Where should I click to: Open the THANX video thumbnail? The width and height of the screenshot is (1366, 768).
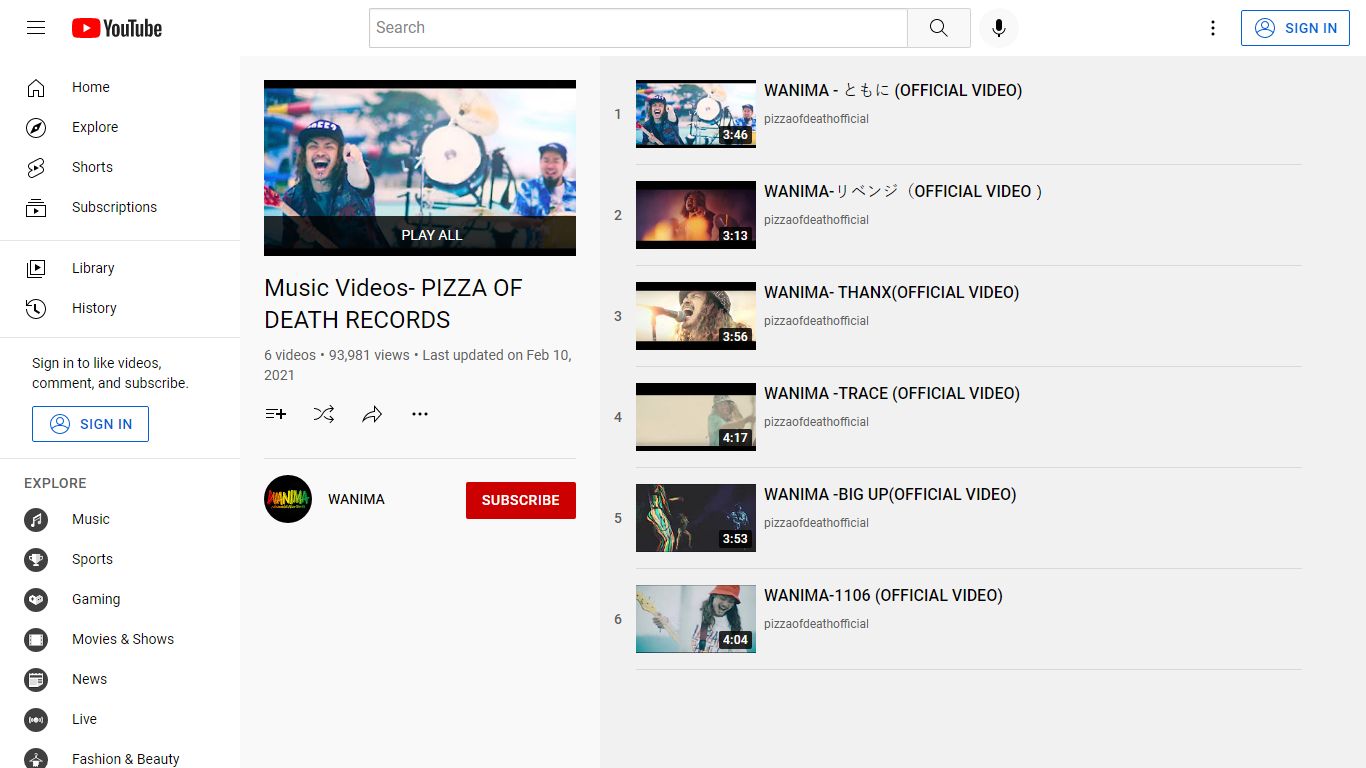[696, 316]
